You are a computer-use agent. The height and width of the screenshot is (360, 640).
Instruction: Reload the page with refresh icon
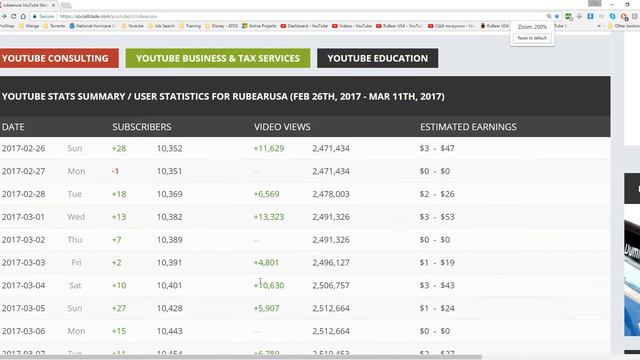coord(13,16)
